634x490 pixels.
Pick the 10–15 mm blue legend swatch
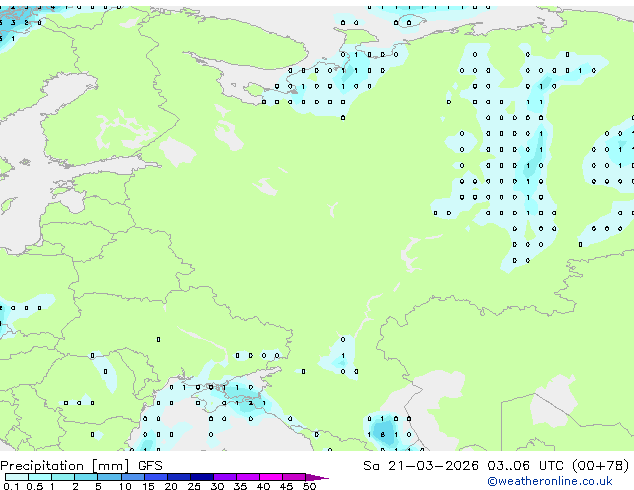(133, 477)
